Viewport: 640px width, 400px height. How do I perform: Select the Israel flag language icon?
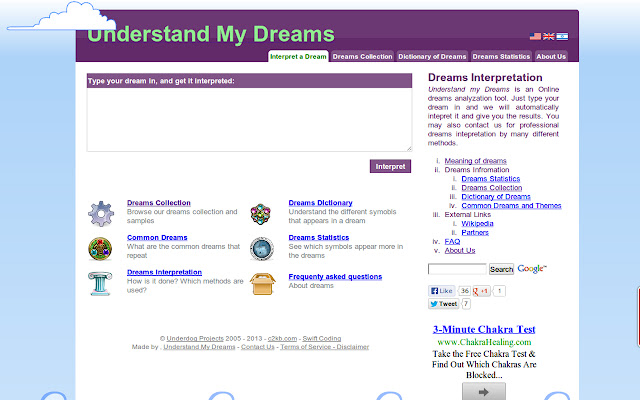562,36
